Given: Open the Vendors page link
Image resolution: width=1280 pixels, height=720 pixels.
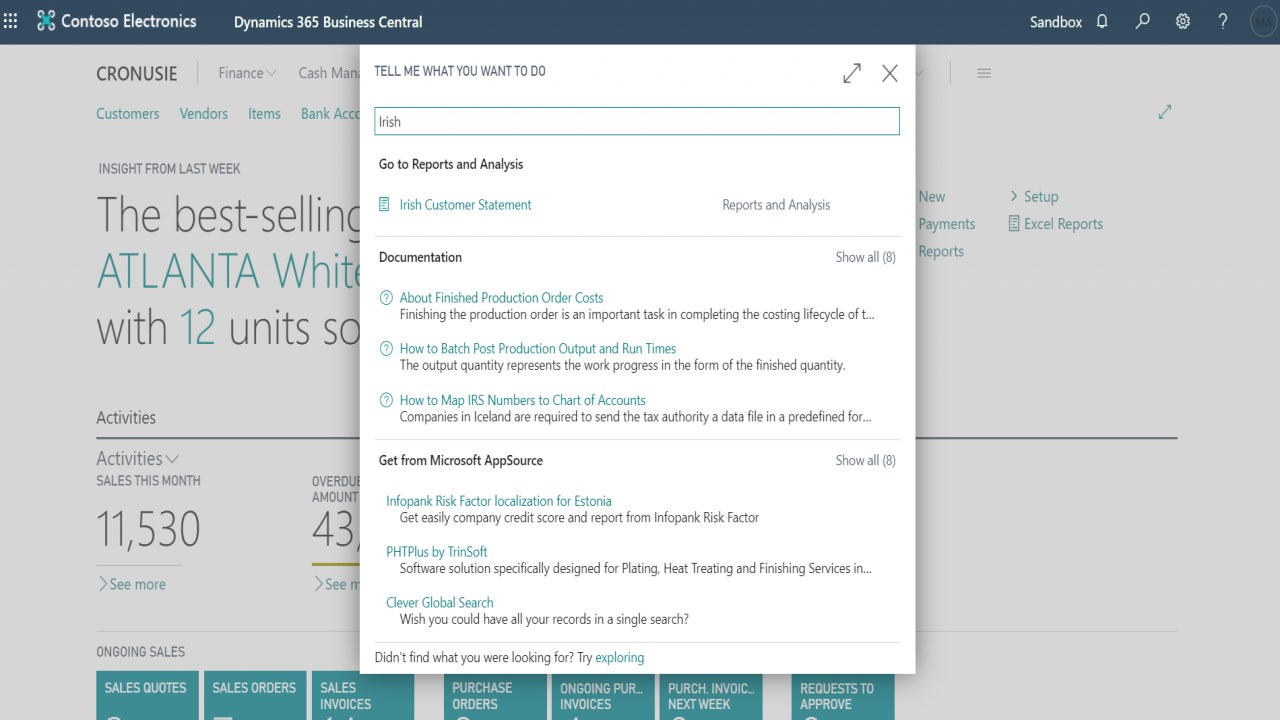Looking at the screenshot, I should (x=204, y=113).
